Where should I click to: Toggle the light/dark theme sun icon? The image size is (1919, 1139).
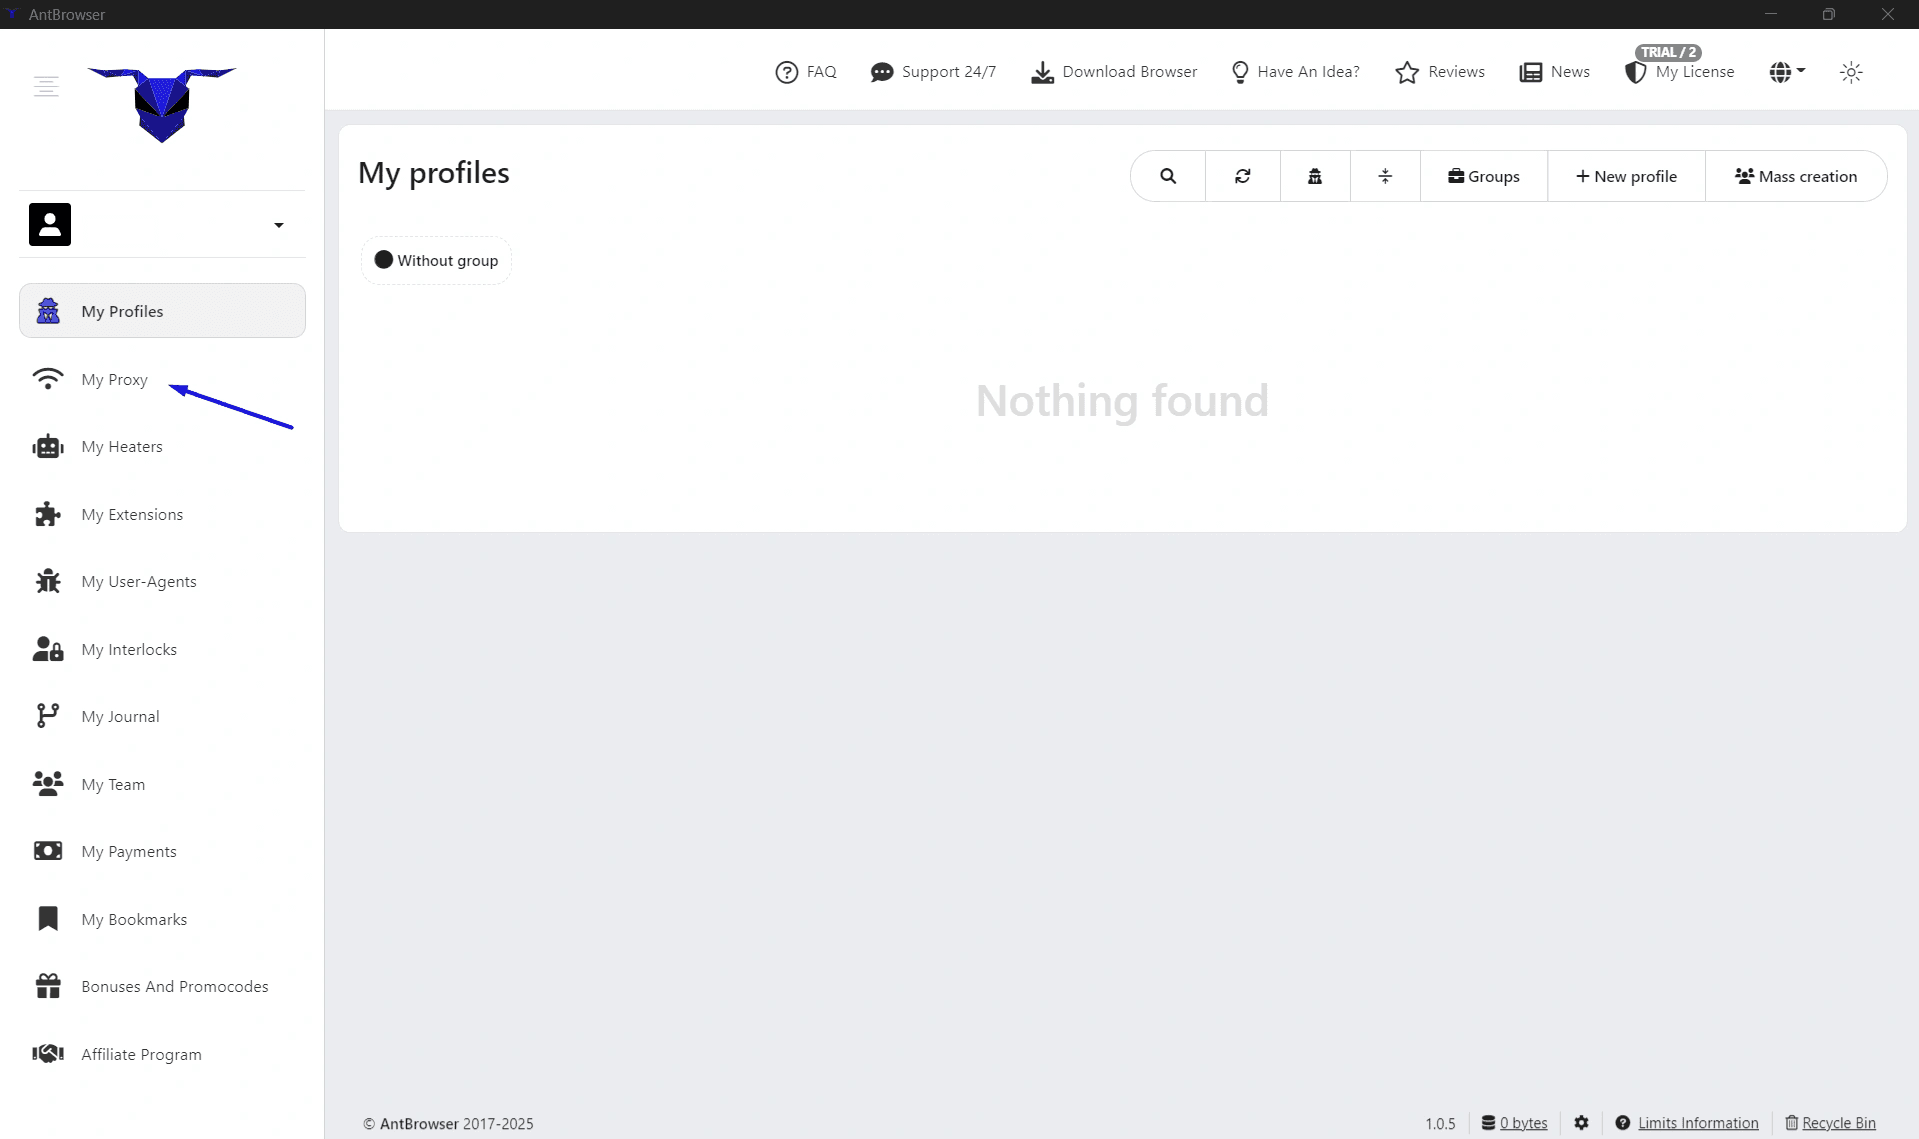(1851, 72)
